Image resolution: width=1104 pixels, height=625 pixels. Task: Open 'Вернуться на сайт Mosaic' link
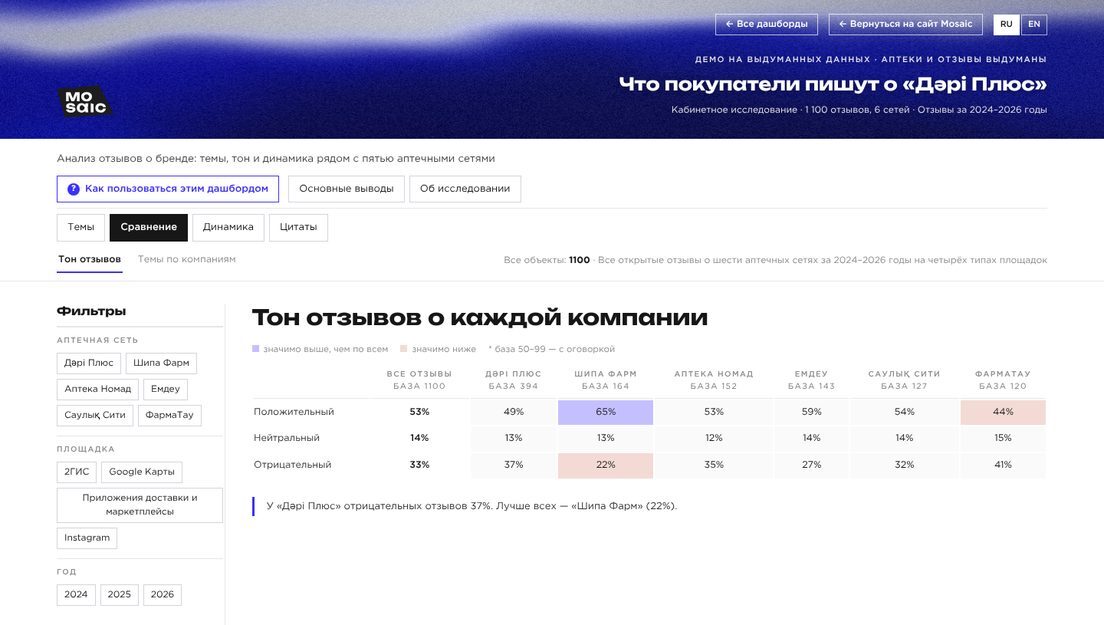(905, 24)
